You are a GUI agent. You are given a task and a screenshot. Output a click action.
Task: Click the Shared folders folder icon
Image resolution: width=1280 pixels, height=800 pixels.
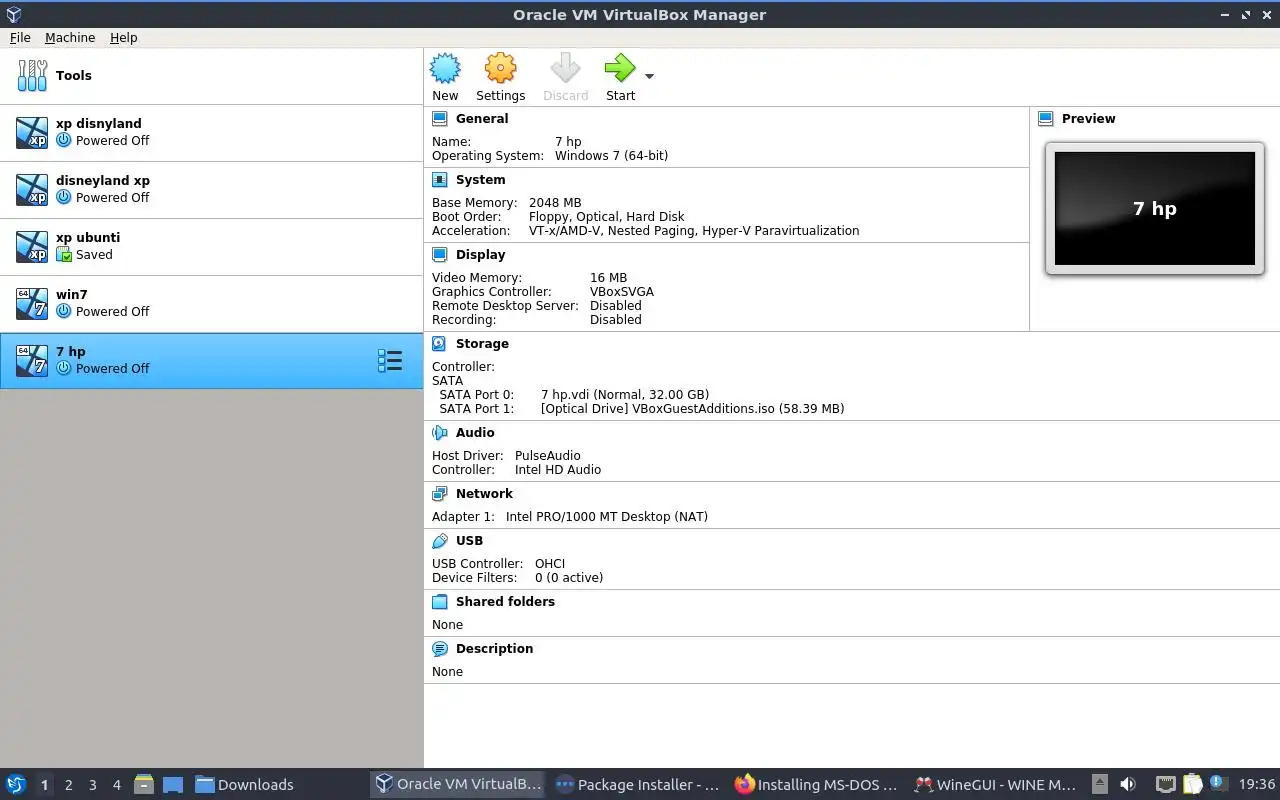pyautogui.click(x=439, y=601)
